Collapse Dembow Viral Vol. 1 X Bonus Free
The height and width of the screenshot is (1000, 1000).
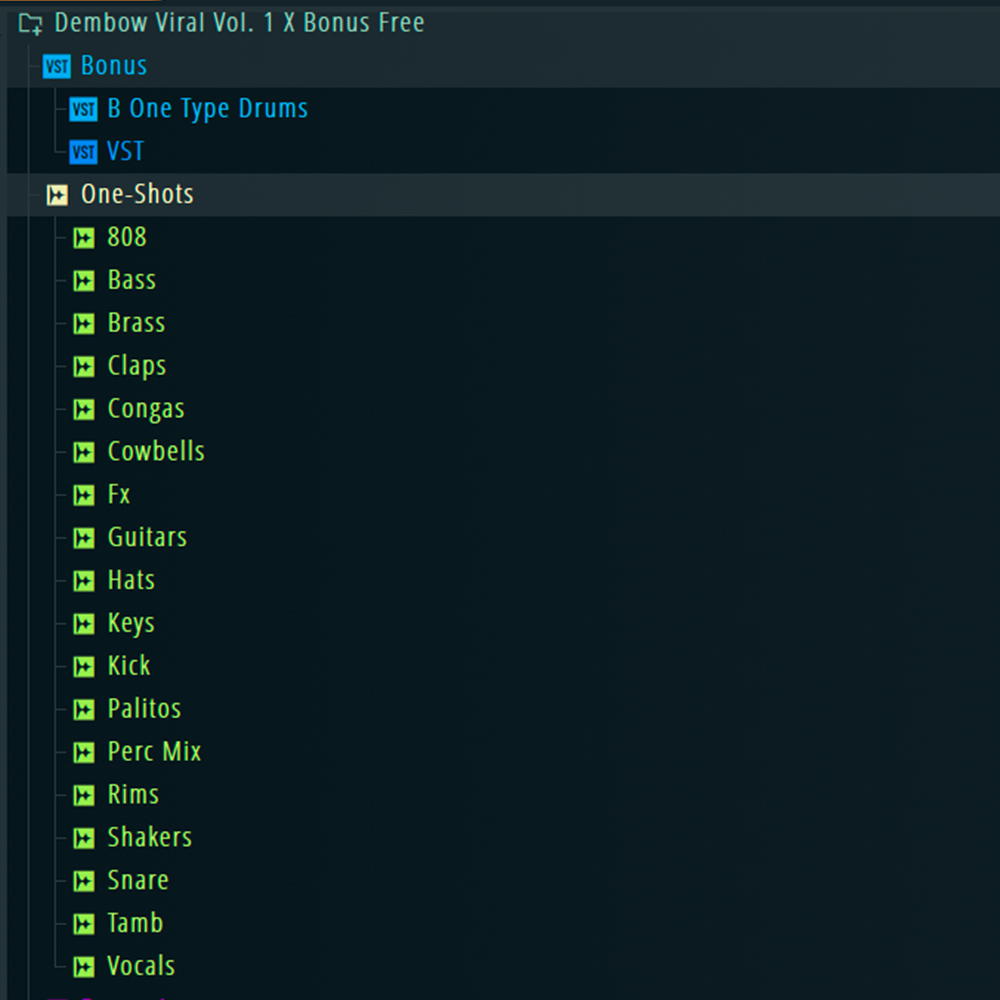click(239, 23)
